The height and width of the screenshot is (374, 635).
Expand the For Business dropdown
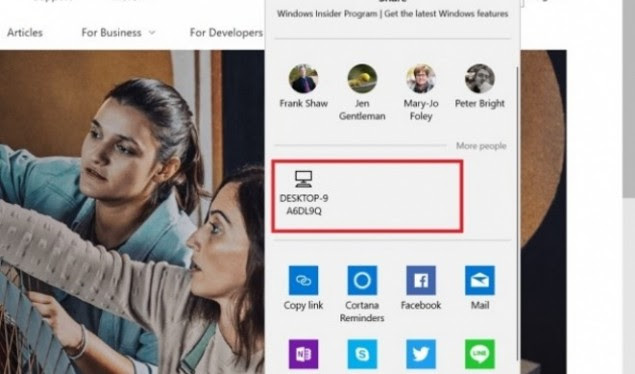(118, 33)
